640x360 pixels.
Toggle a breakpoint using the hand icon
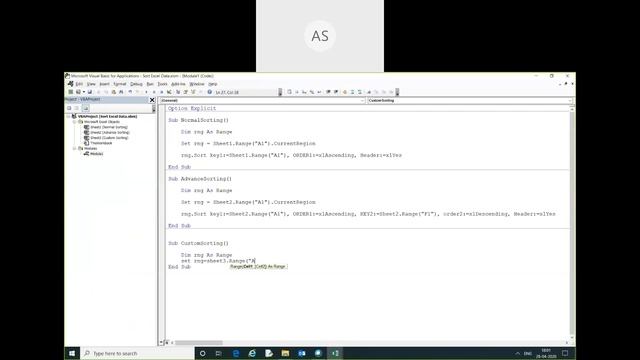[345, 92]
